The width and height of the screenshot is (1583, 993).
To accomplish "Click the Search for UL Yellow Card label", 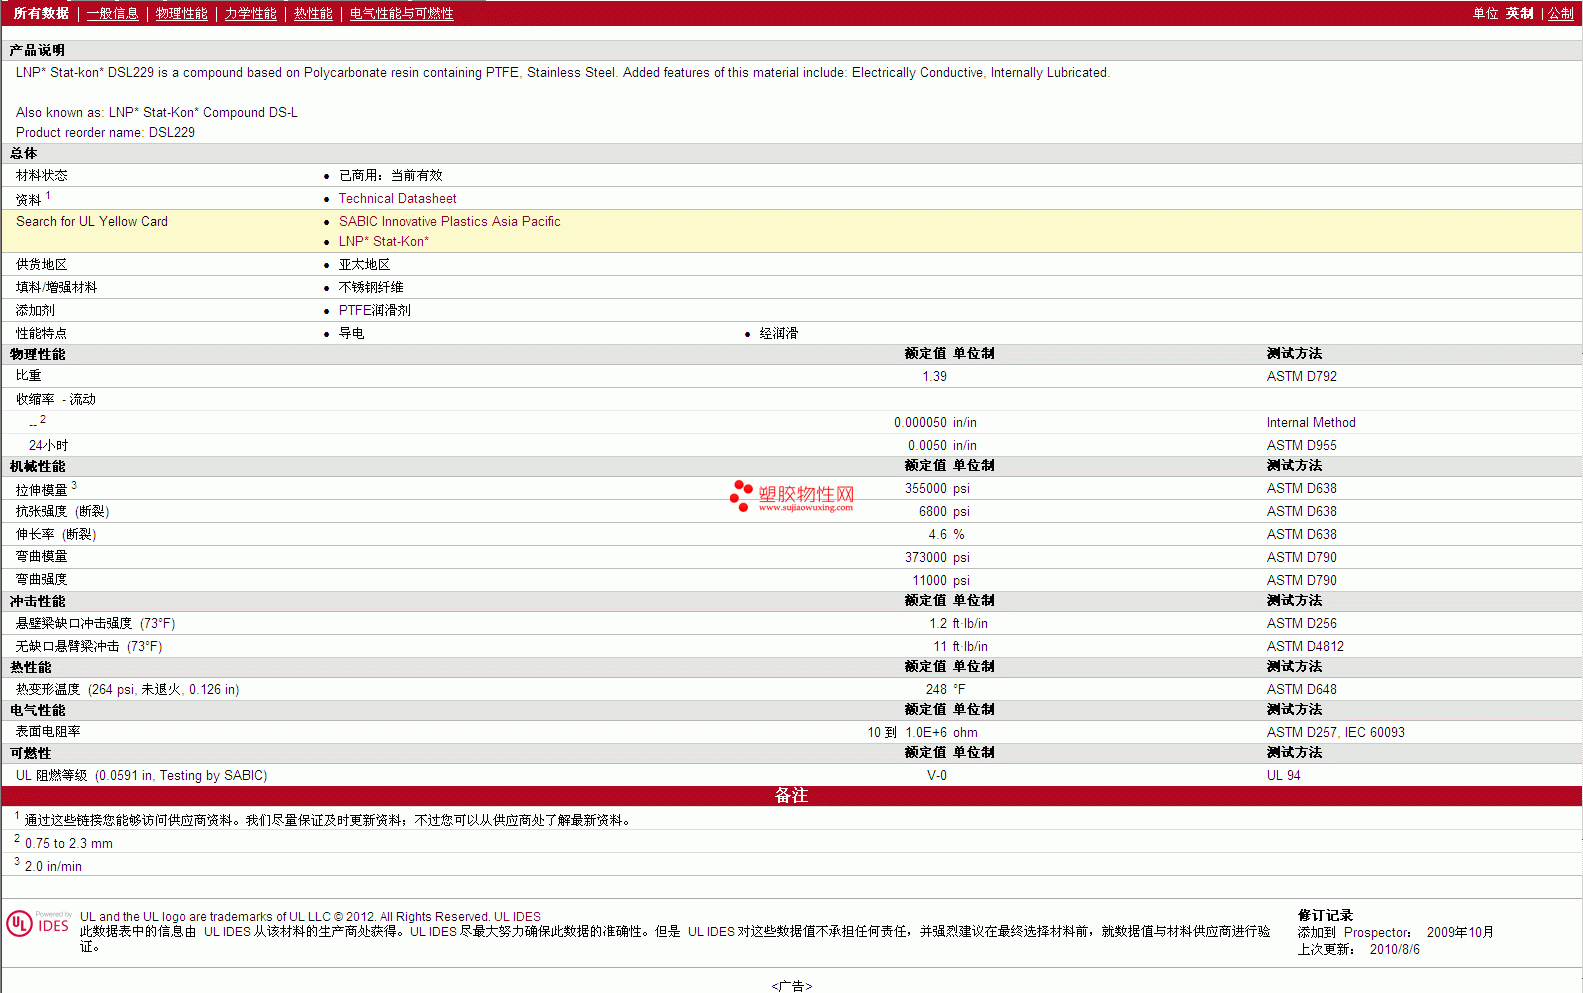I will tap(92, 222).
